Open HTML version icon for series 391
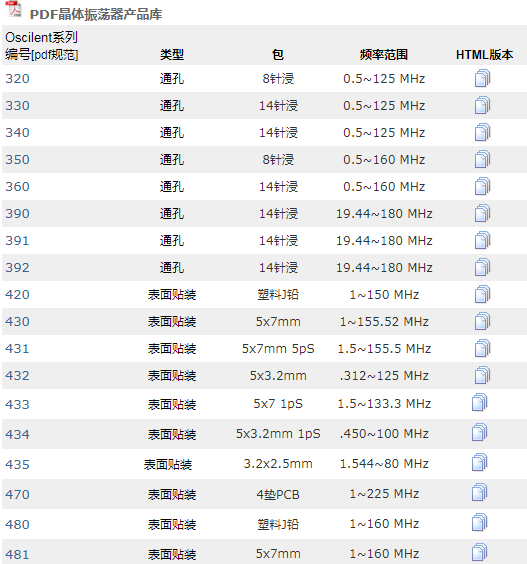The height and width of the screenshot is (564, 527). tap(482, 240)
